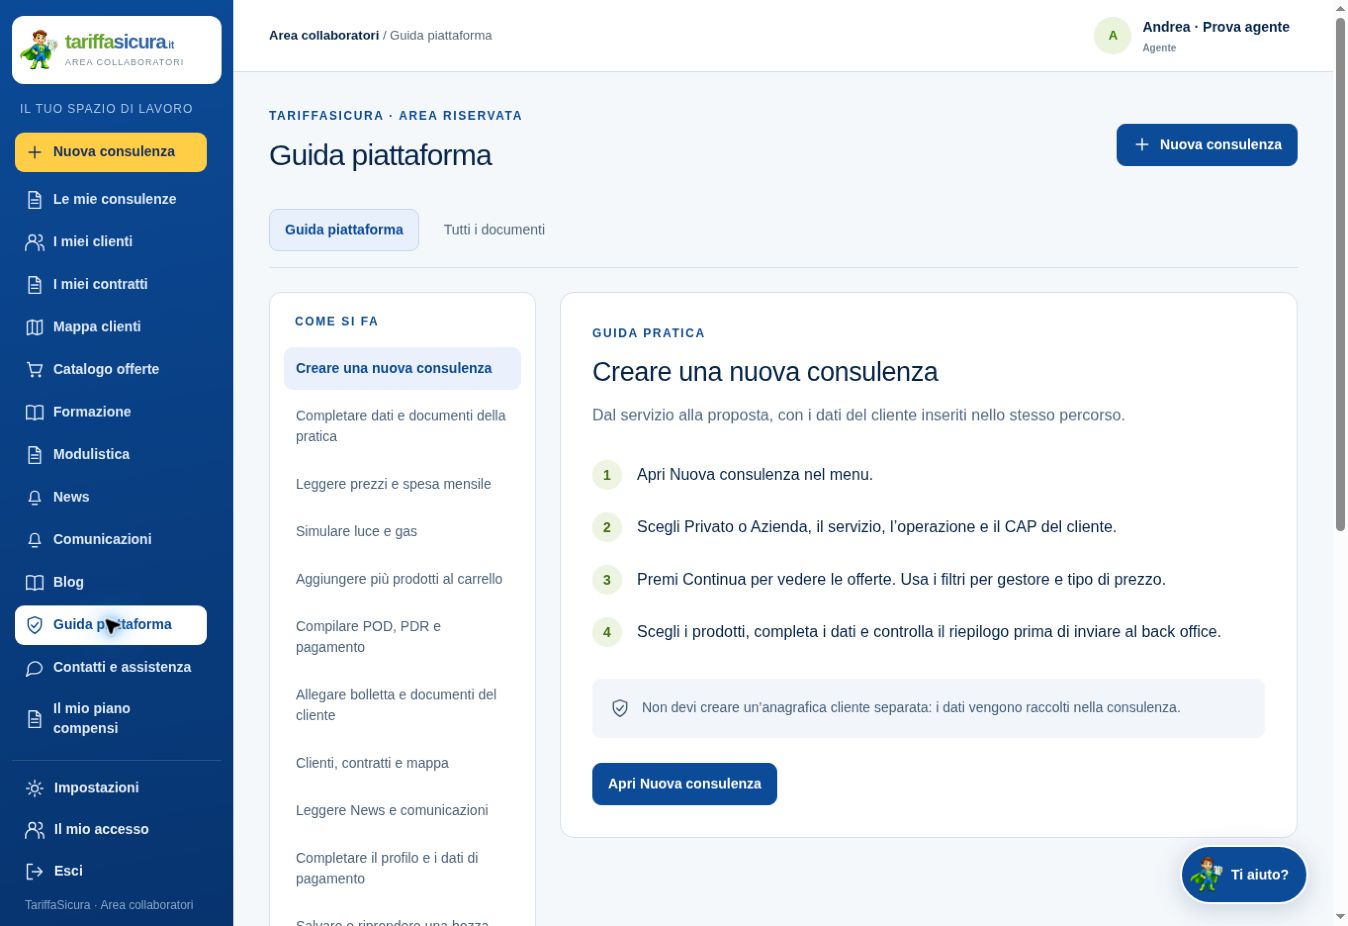The image size is (1348, 926).
Task: Click the people icon beside Il mio accesso
Action: coord(35,830)
